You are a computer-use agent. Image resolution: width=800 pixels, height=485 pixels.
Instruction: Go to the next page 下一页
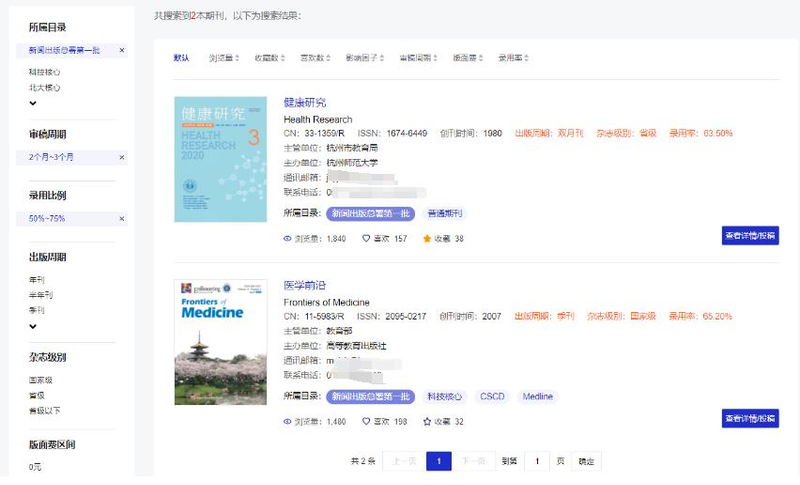point(473,461)
